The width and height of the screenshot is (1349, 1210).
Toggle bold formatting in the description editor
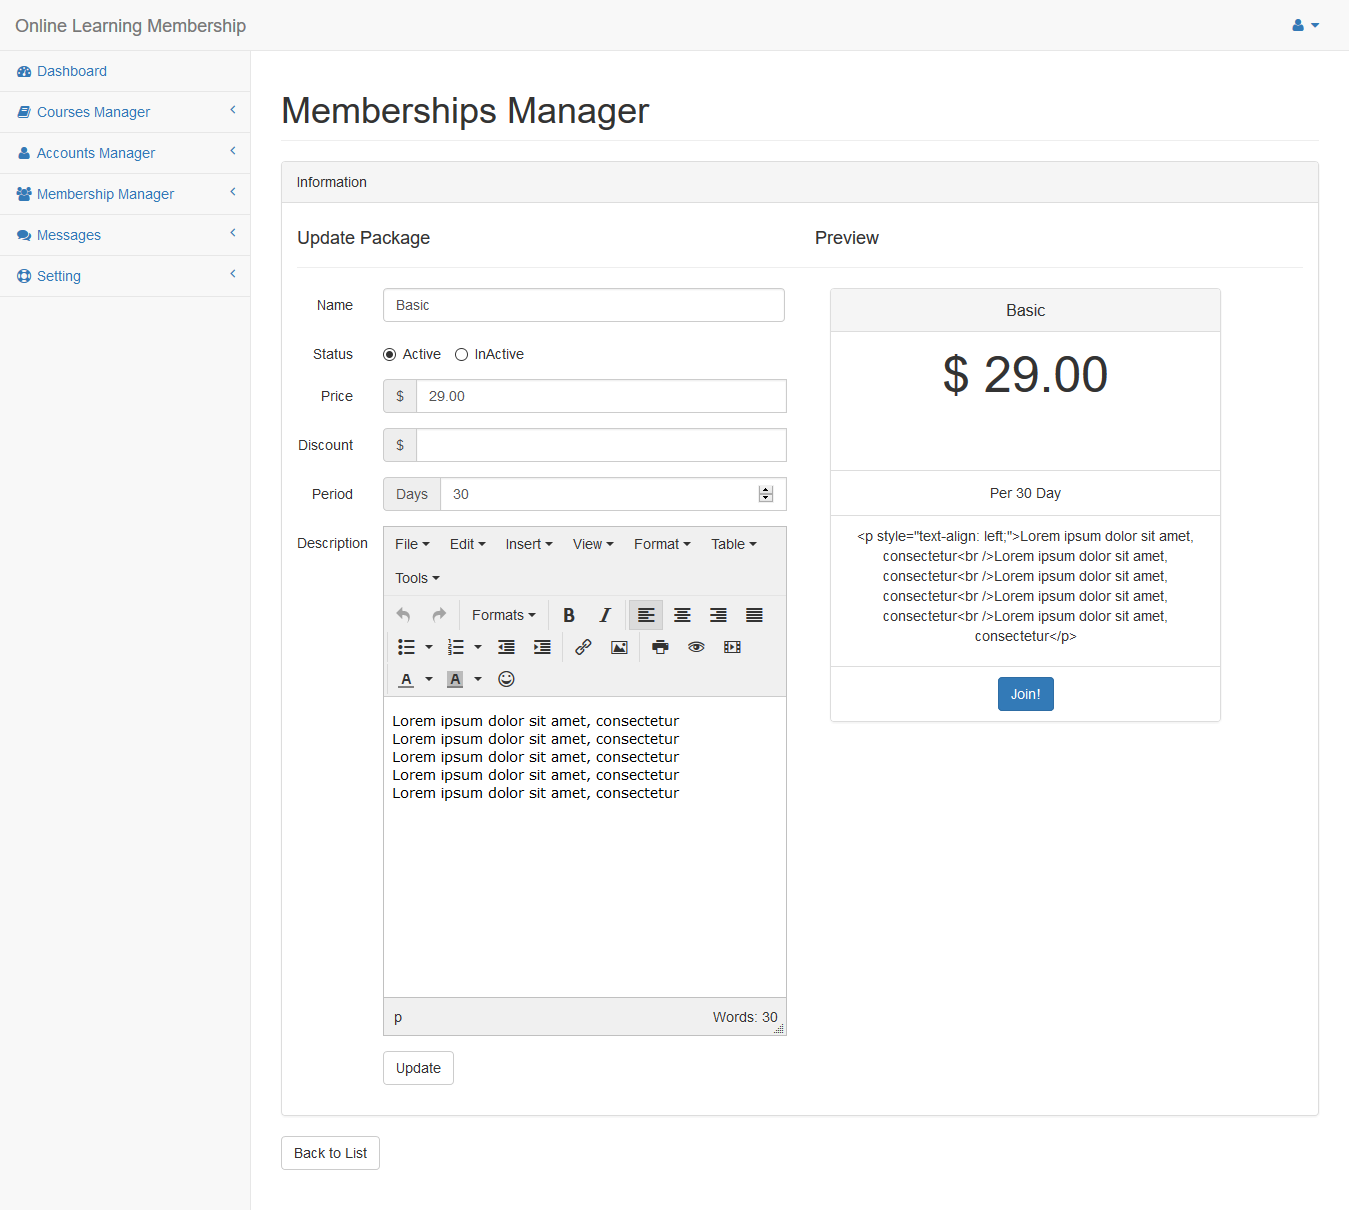pyautogui.click(x=569, y=615)
